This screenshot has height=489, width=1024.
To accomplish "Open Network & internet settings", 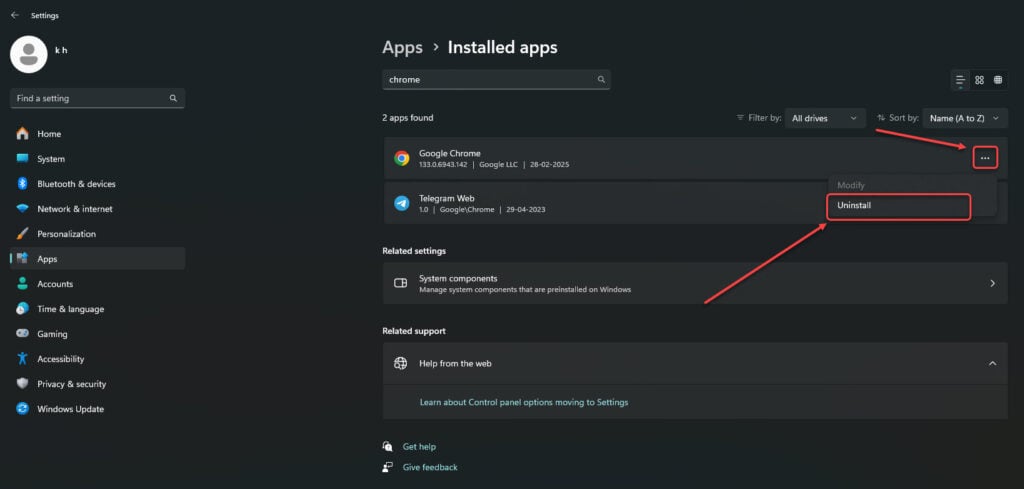I will (97, 209).
